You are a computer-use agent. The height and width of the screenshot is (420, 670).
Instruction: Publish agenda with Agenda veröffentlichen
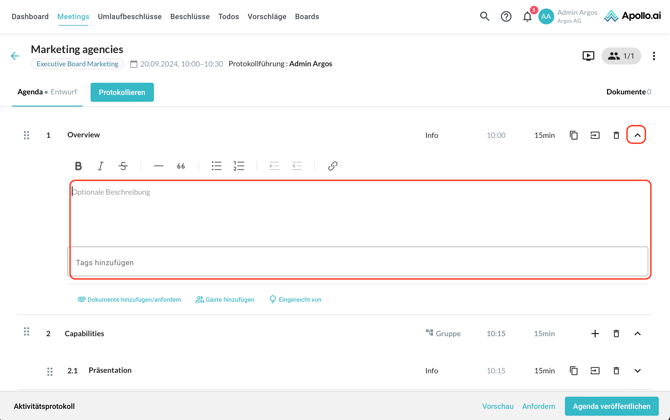pos(611,406)
